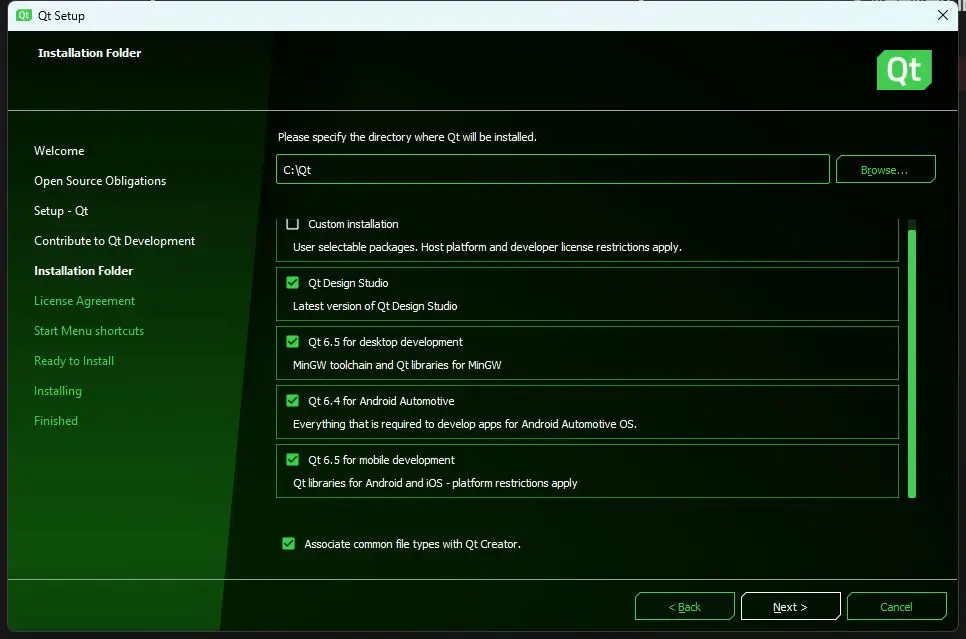Click the Qt Setup title bar icon
The image size is (966, 639).
23,15
